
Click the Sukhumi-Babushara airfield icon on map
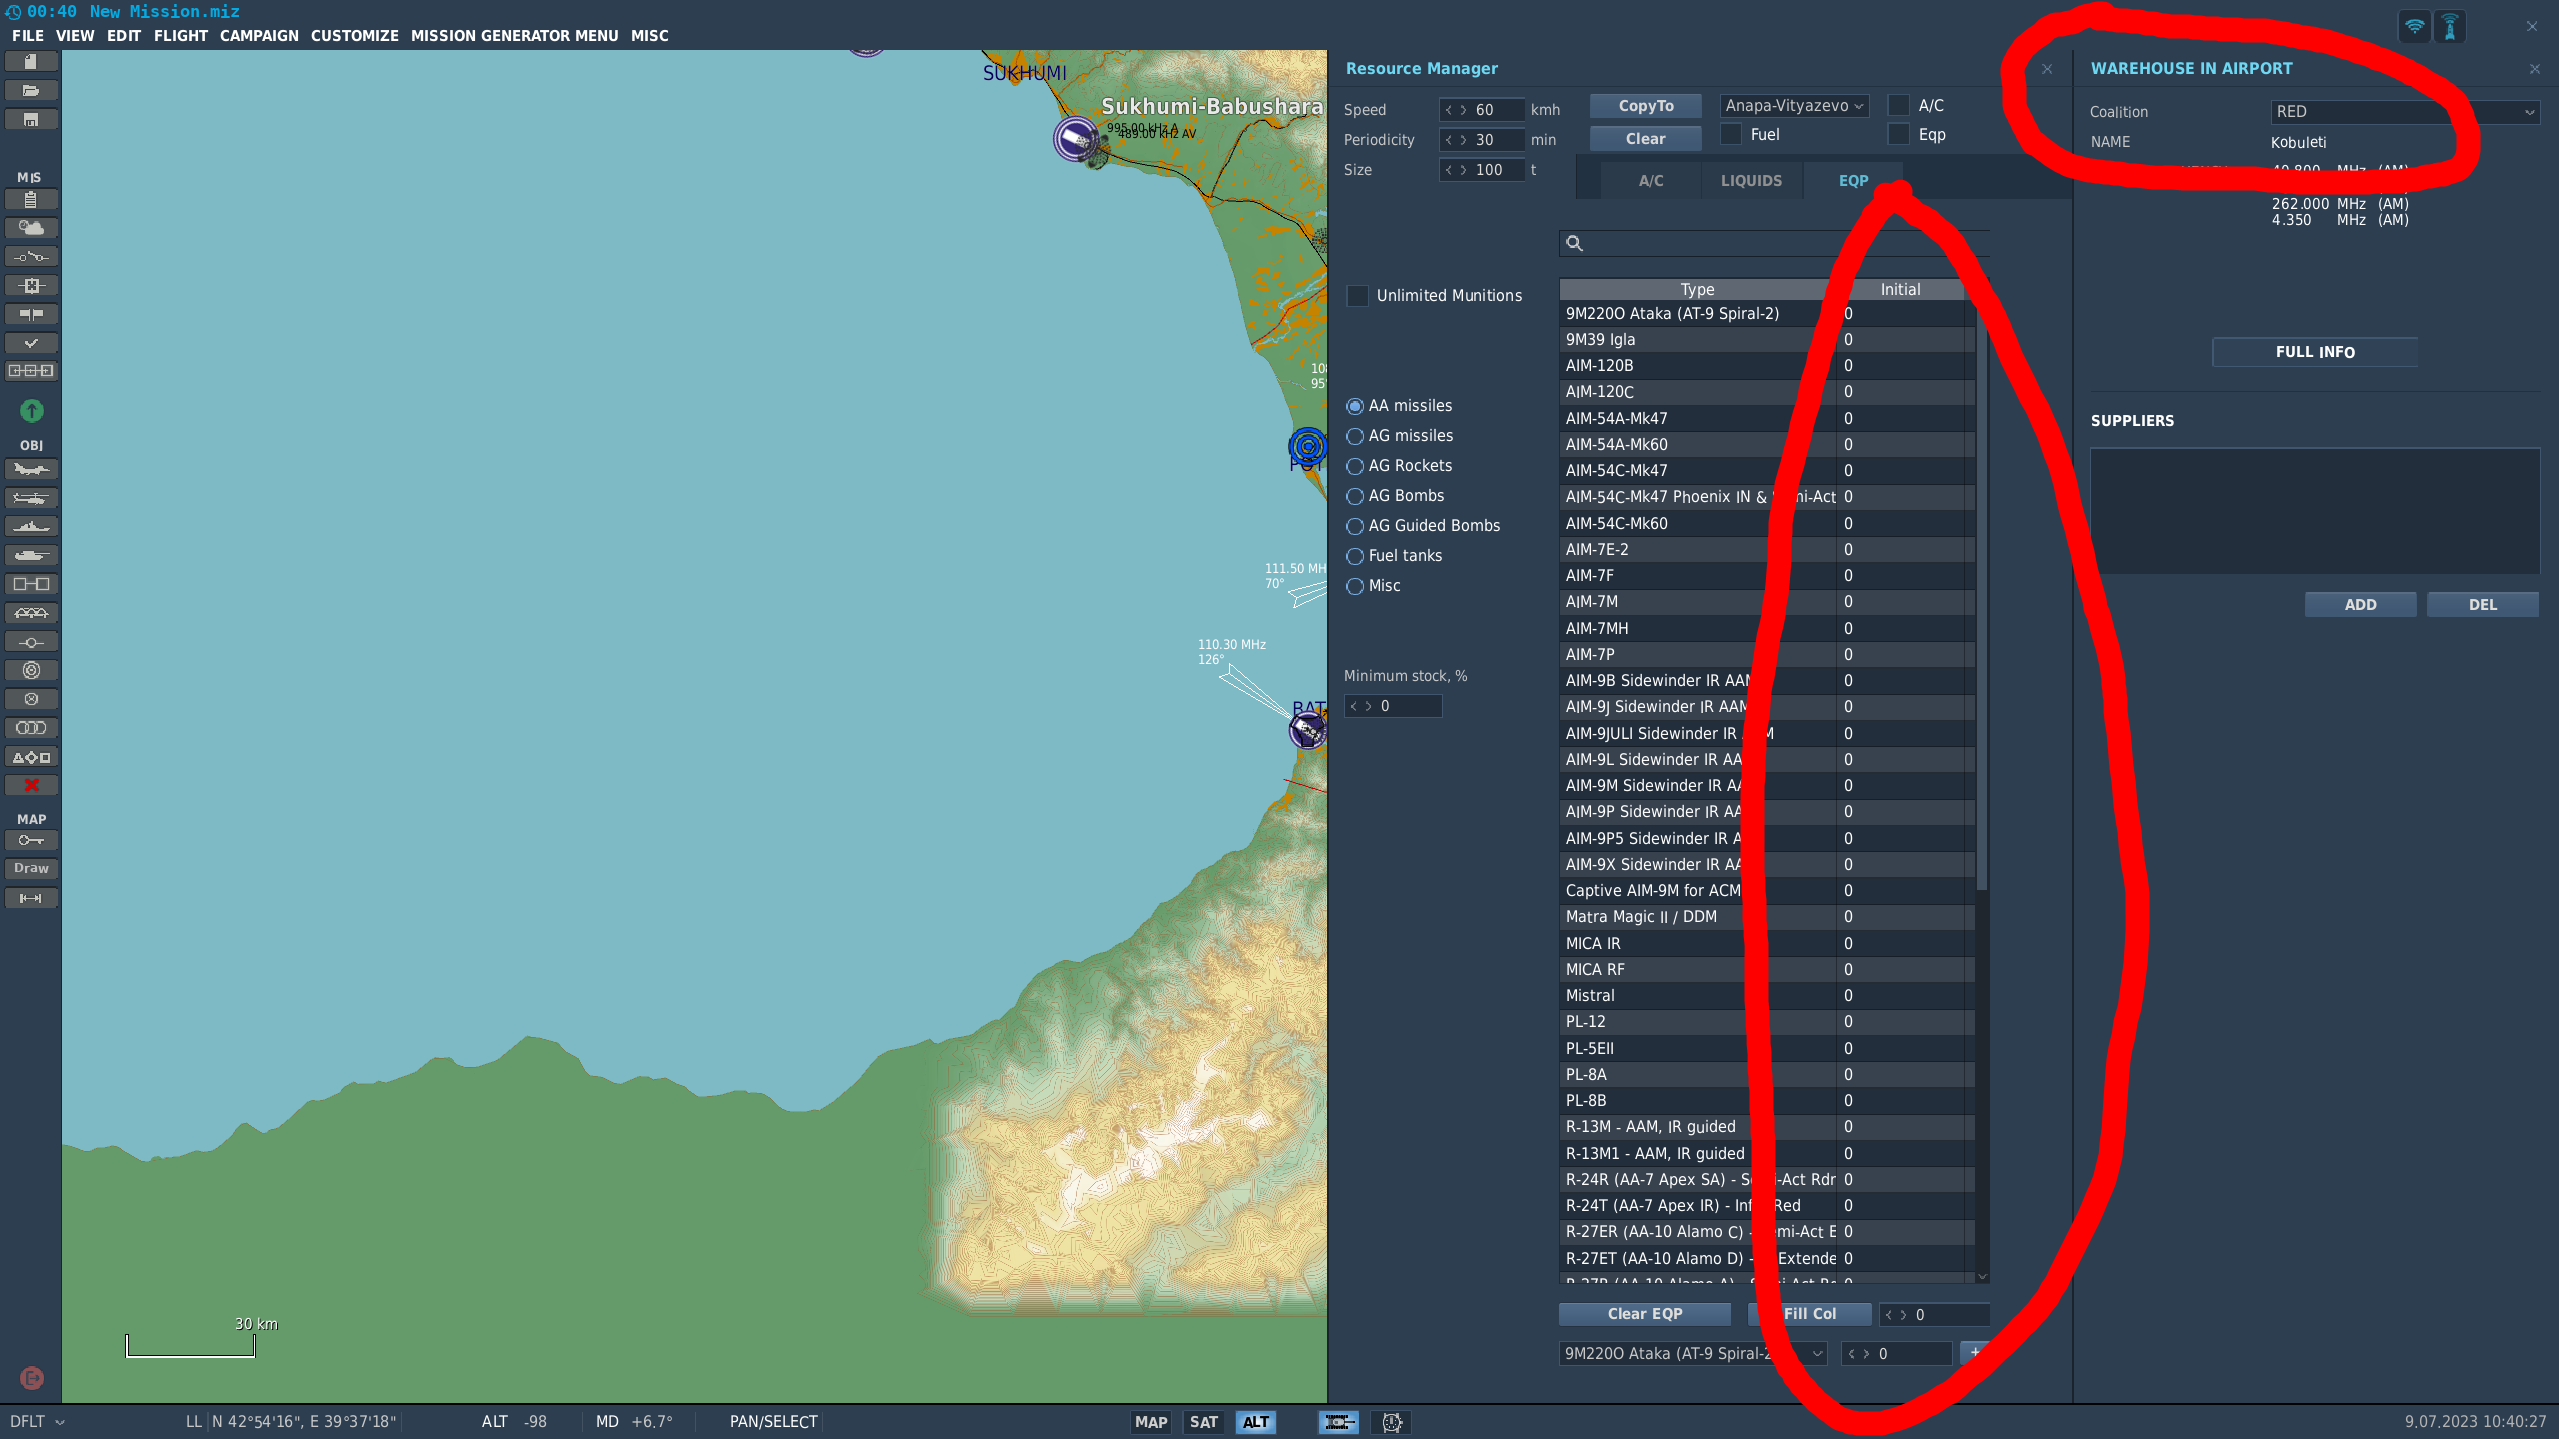1077,139
